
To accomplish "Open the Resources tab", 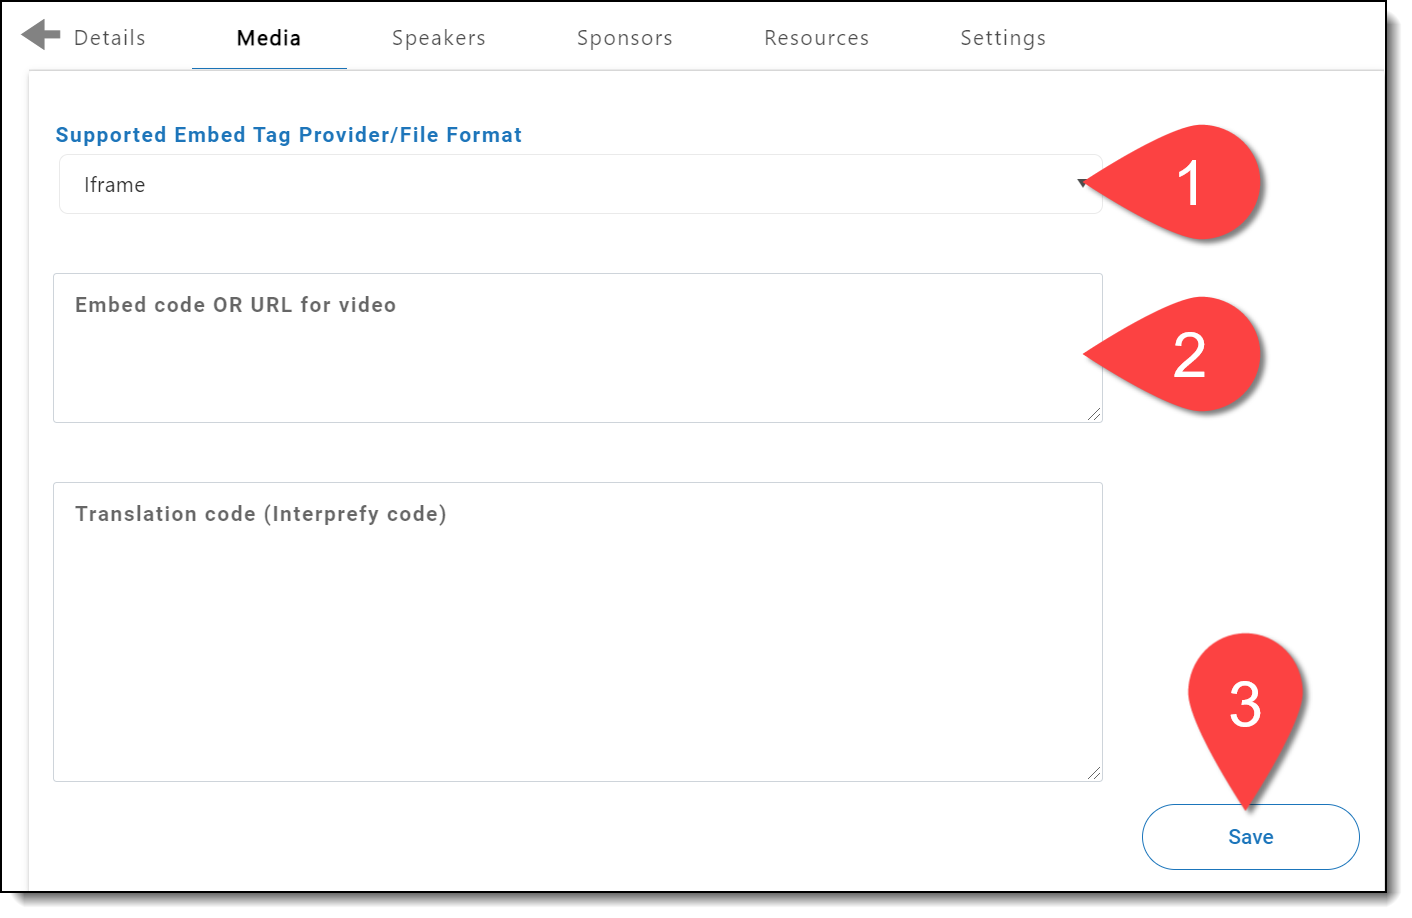I will (x=816, y=38).
